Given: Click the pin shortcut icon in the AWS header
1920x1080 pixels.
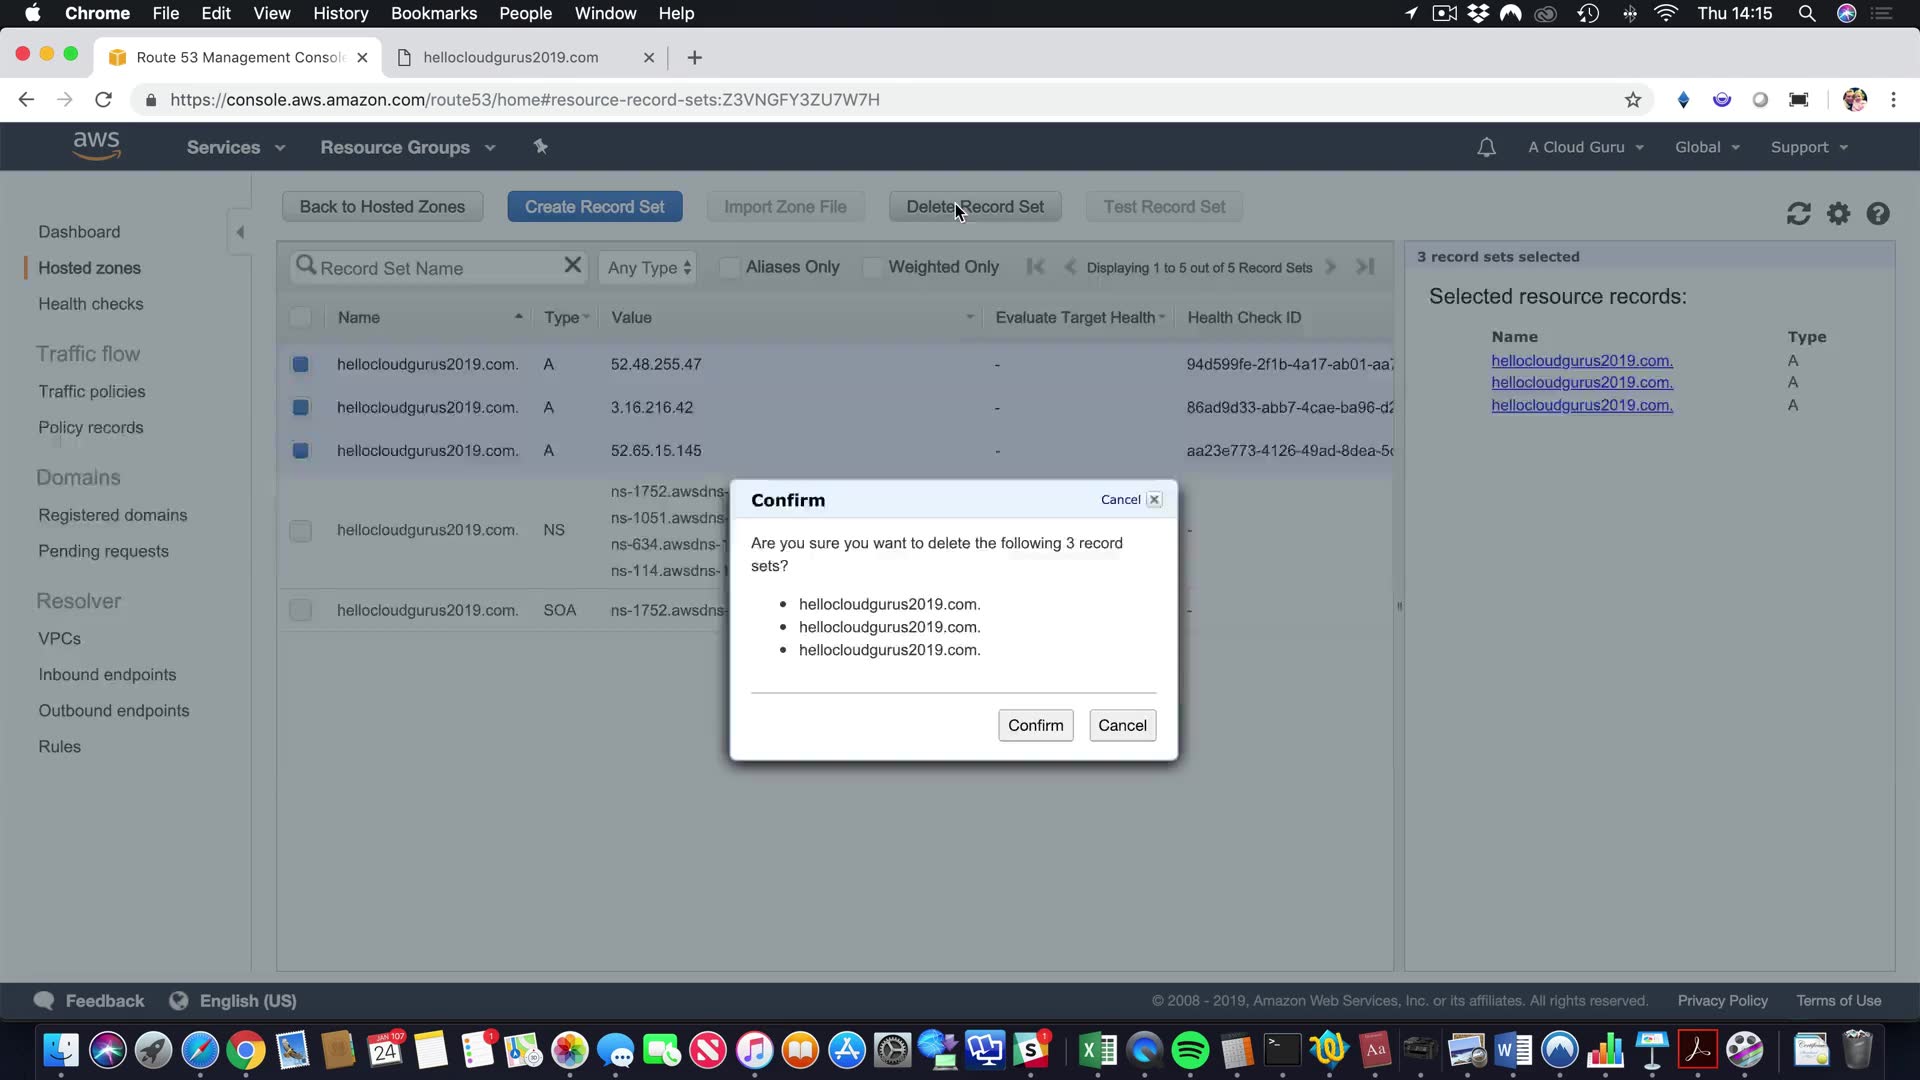Looking at the screenshot, I should [x=540, y=147].
